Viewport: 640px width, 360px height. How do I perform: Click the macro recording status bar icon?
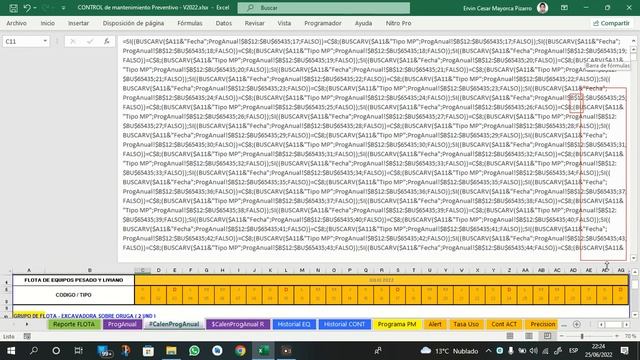pos(27,336)
